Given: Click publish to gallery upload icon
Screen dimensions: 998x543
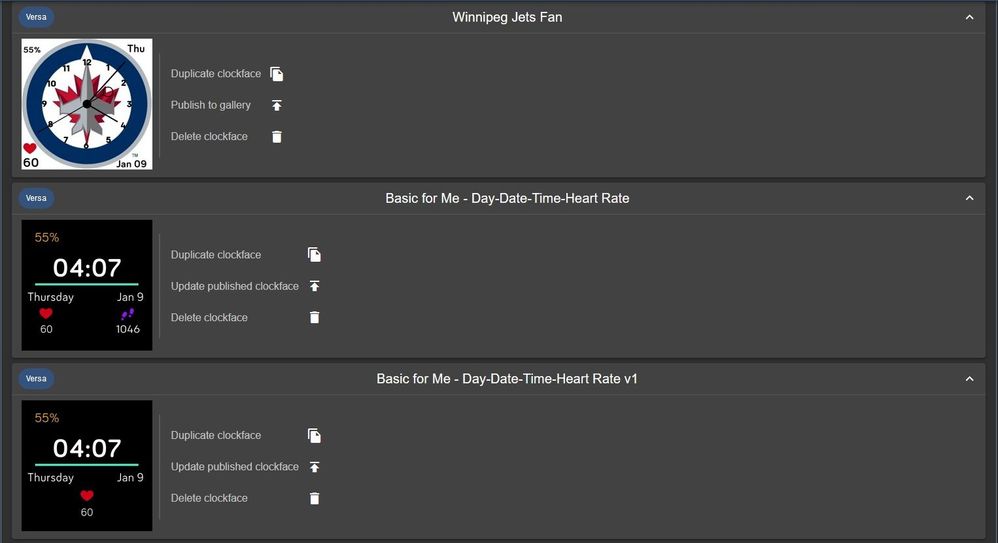Looking at the screenshot, I should (x=276, y=105).
